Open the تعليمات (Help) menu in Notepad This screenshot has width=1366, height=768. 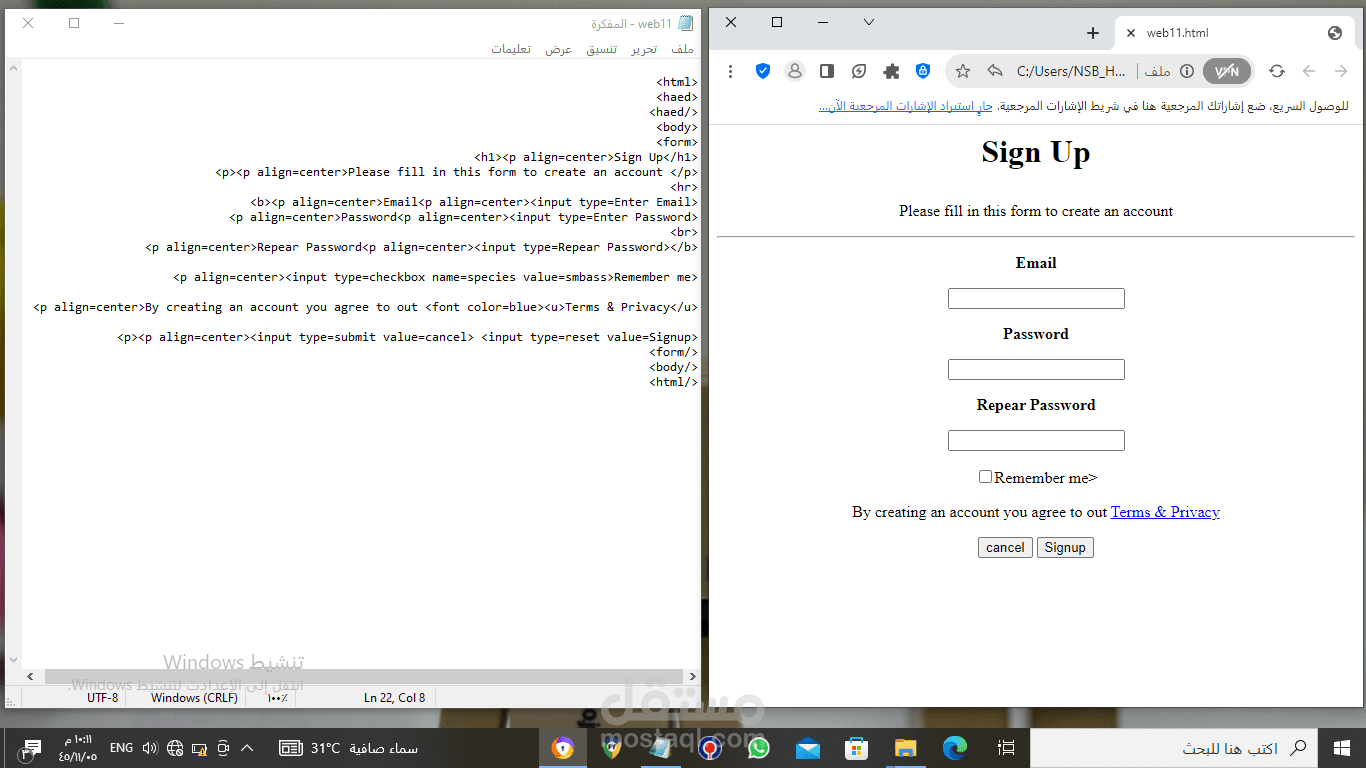(511, 49)
